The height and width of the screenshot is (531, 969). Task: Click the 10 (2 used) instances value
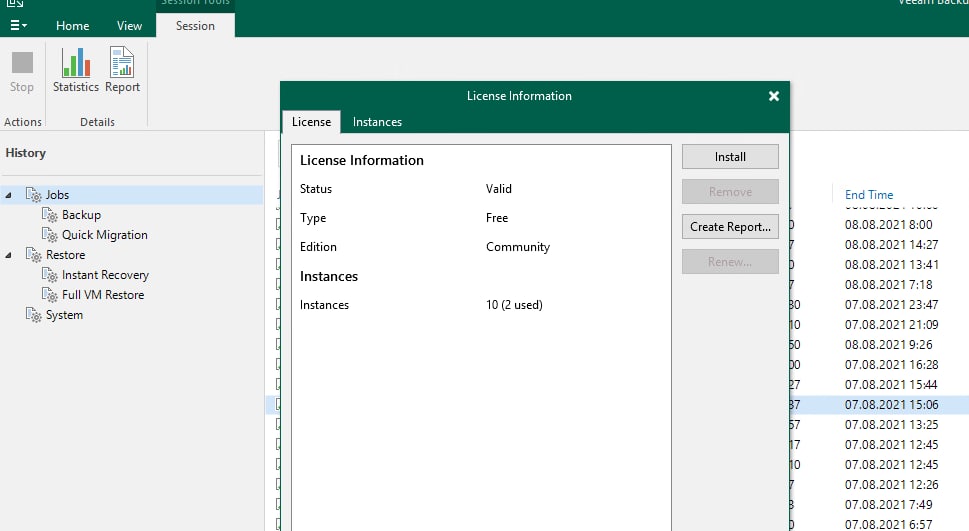[514, 305]
